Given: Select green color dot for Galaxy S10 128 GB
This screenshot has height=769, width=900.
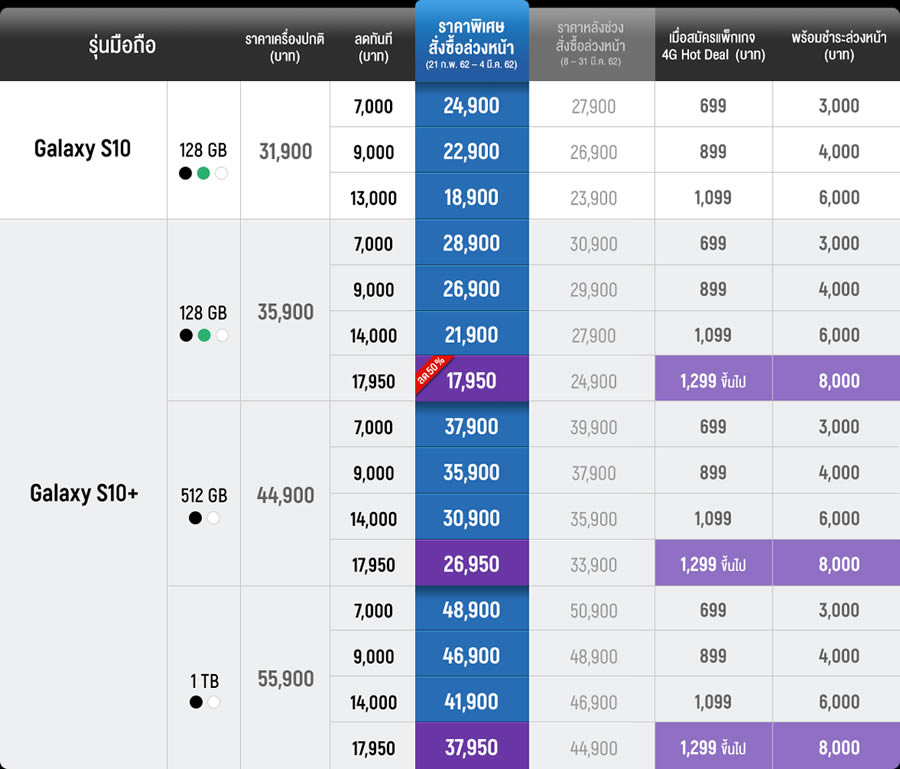Looking at the screenshot, I should tap(203, 173).
